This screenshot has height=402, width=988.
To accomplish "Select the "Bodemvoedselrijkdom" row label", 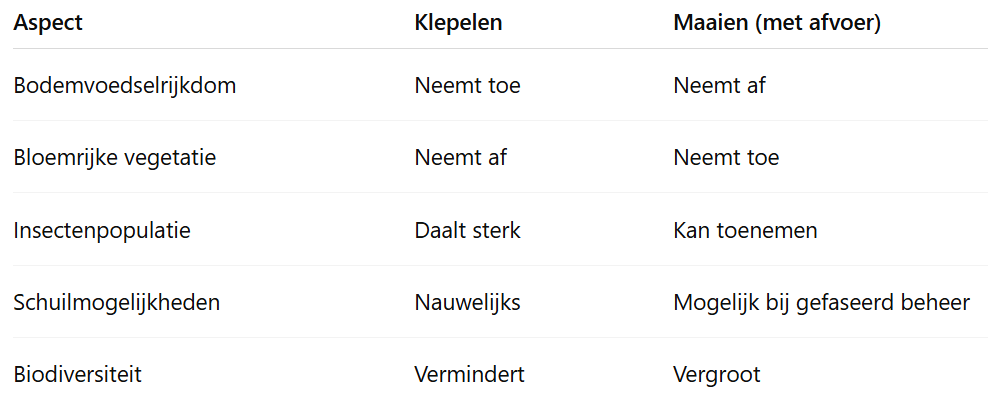I will pos(125,85).
